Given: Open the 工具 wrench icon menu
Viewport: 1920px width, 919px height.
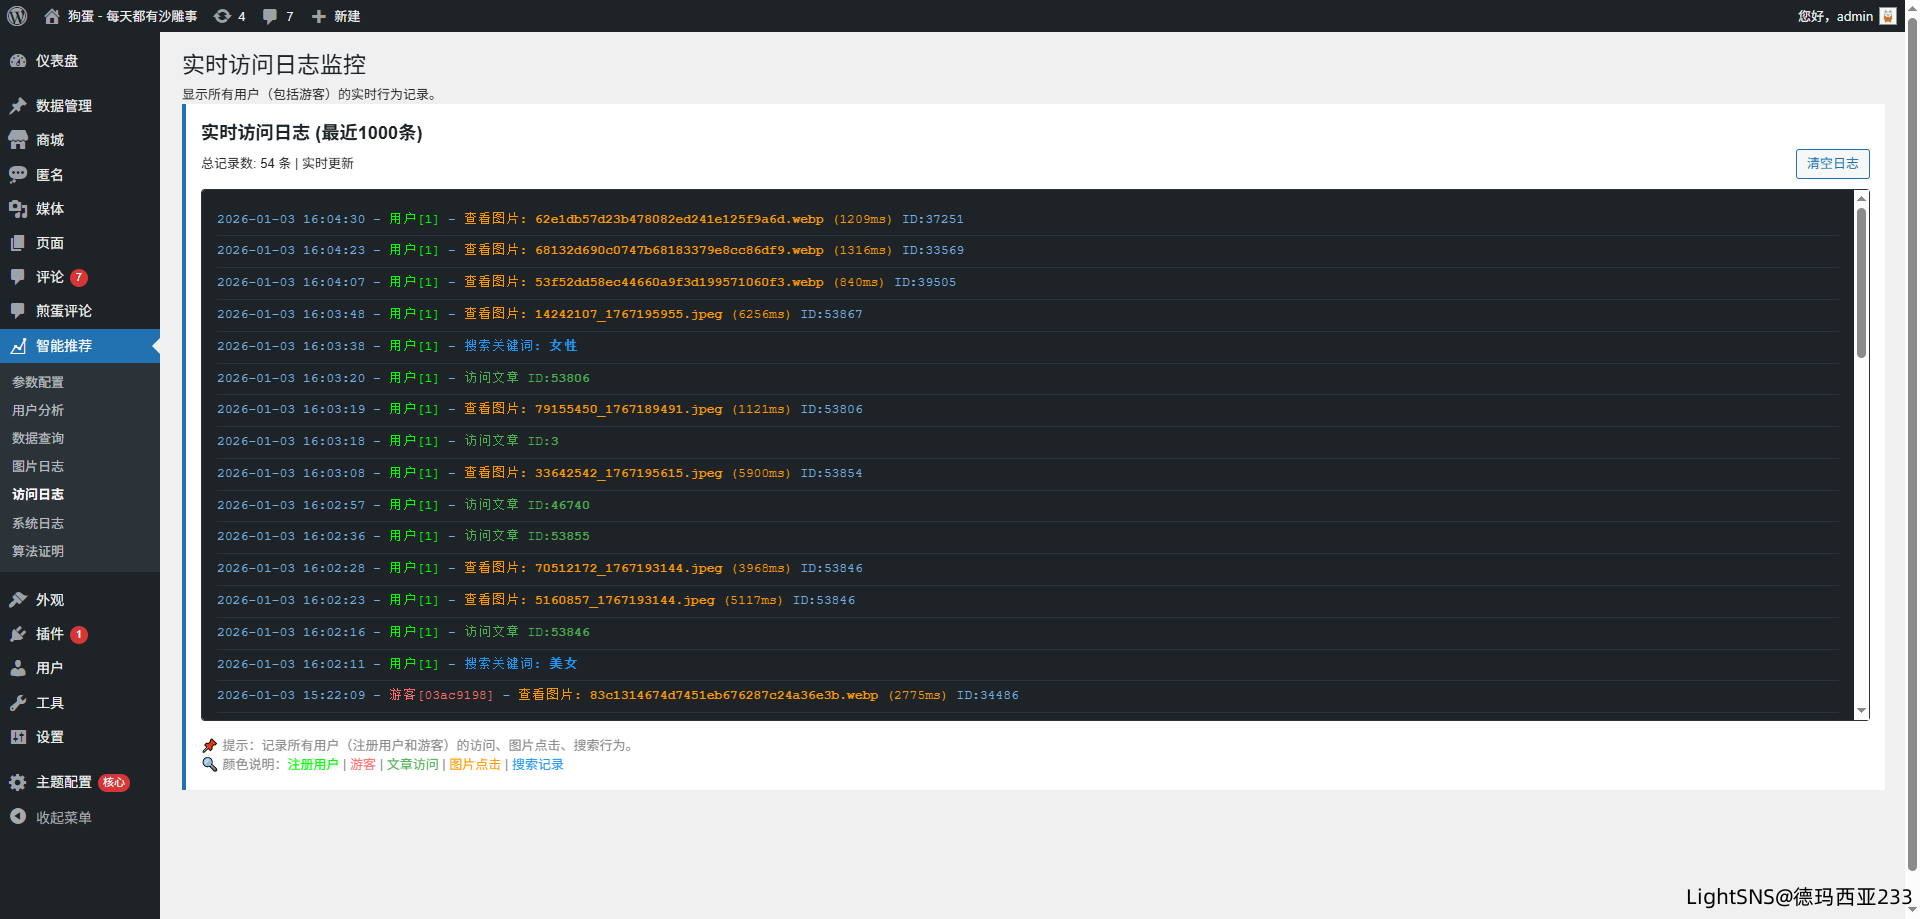Looking at the screenshot, I should point(18,703).
